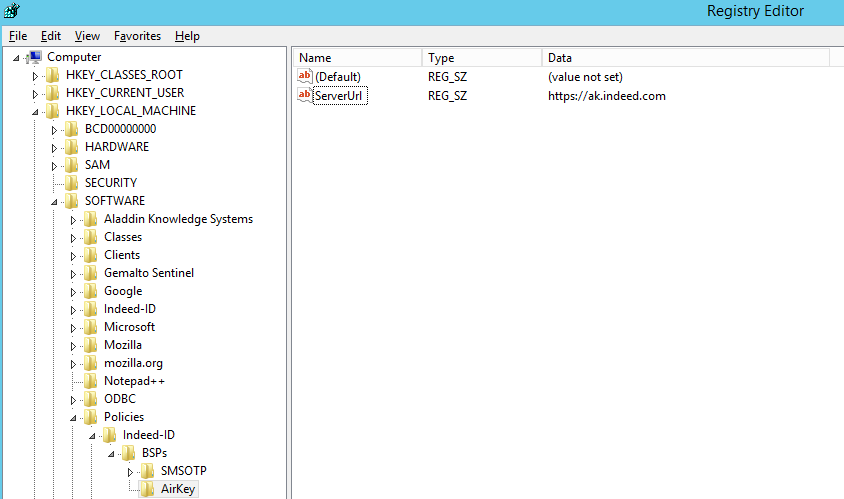Click the Registry Editor title bar icon
The image size is (844, 499).
[x=12, y=11]
